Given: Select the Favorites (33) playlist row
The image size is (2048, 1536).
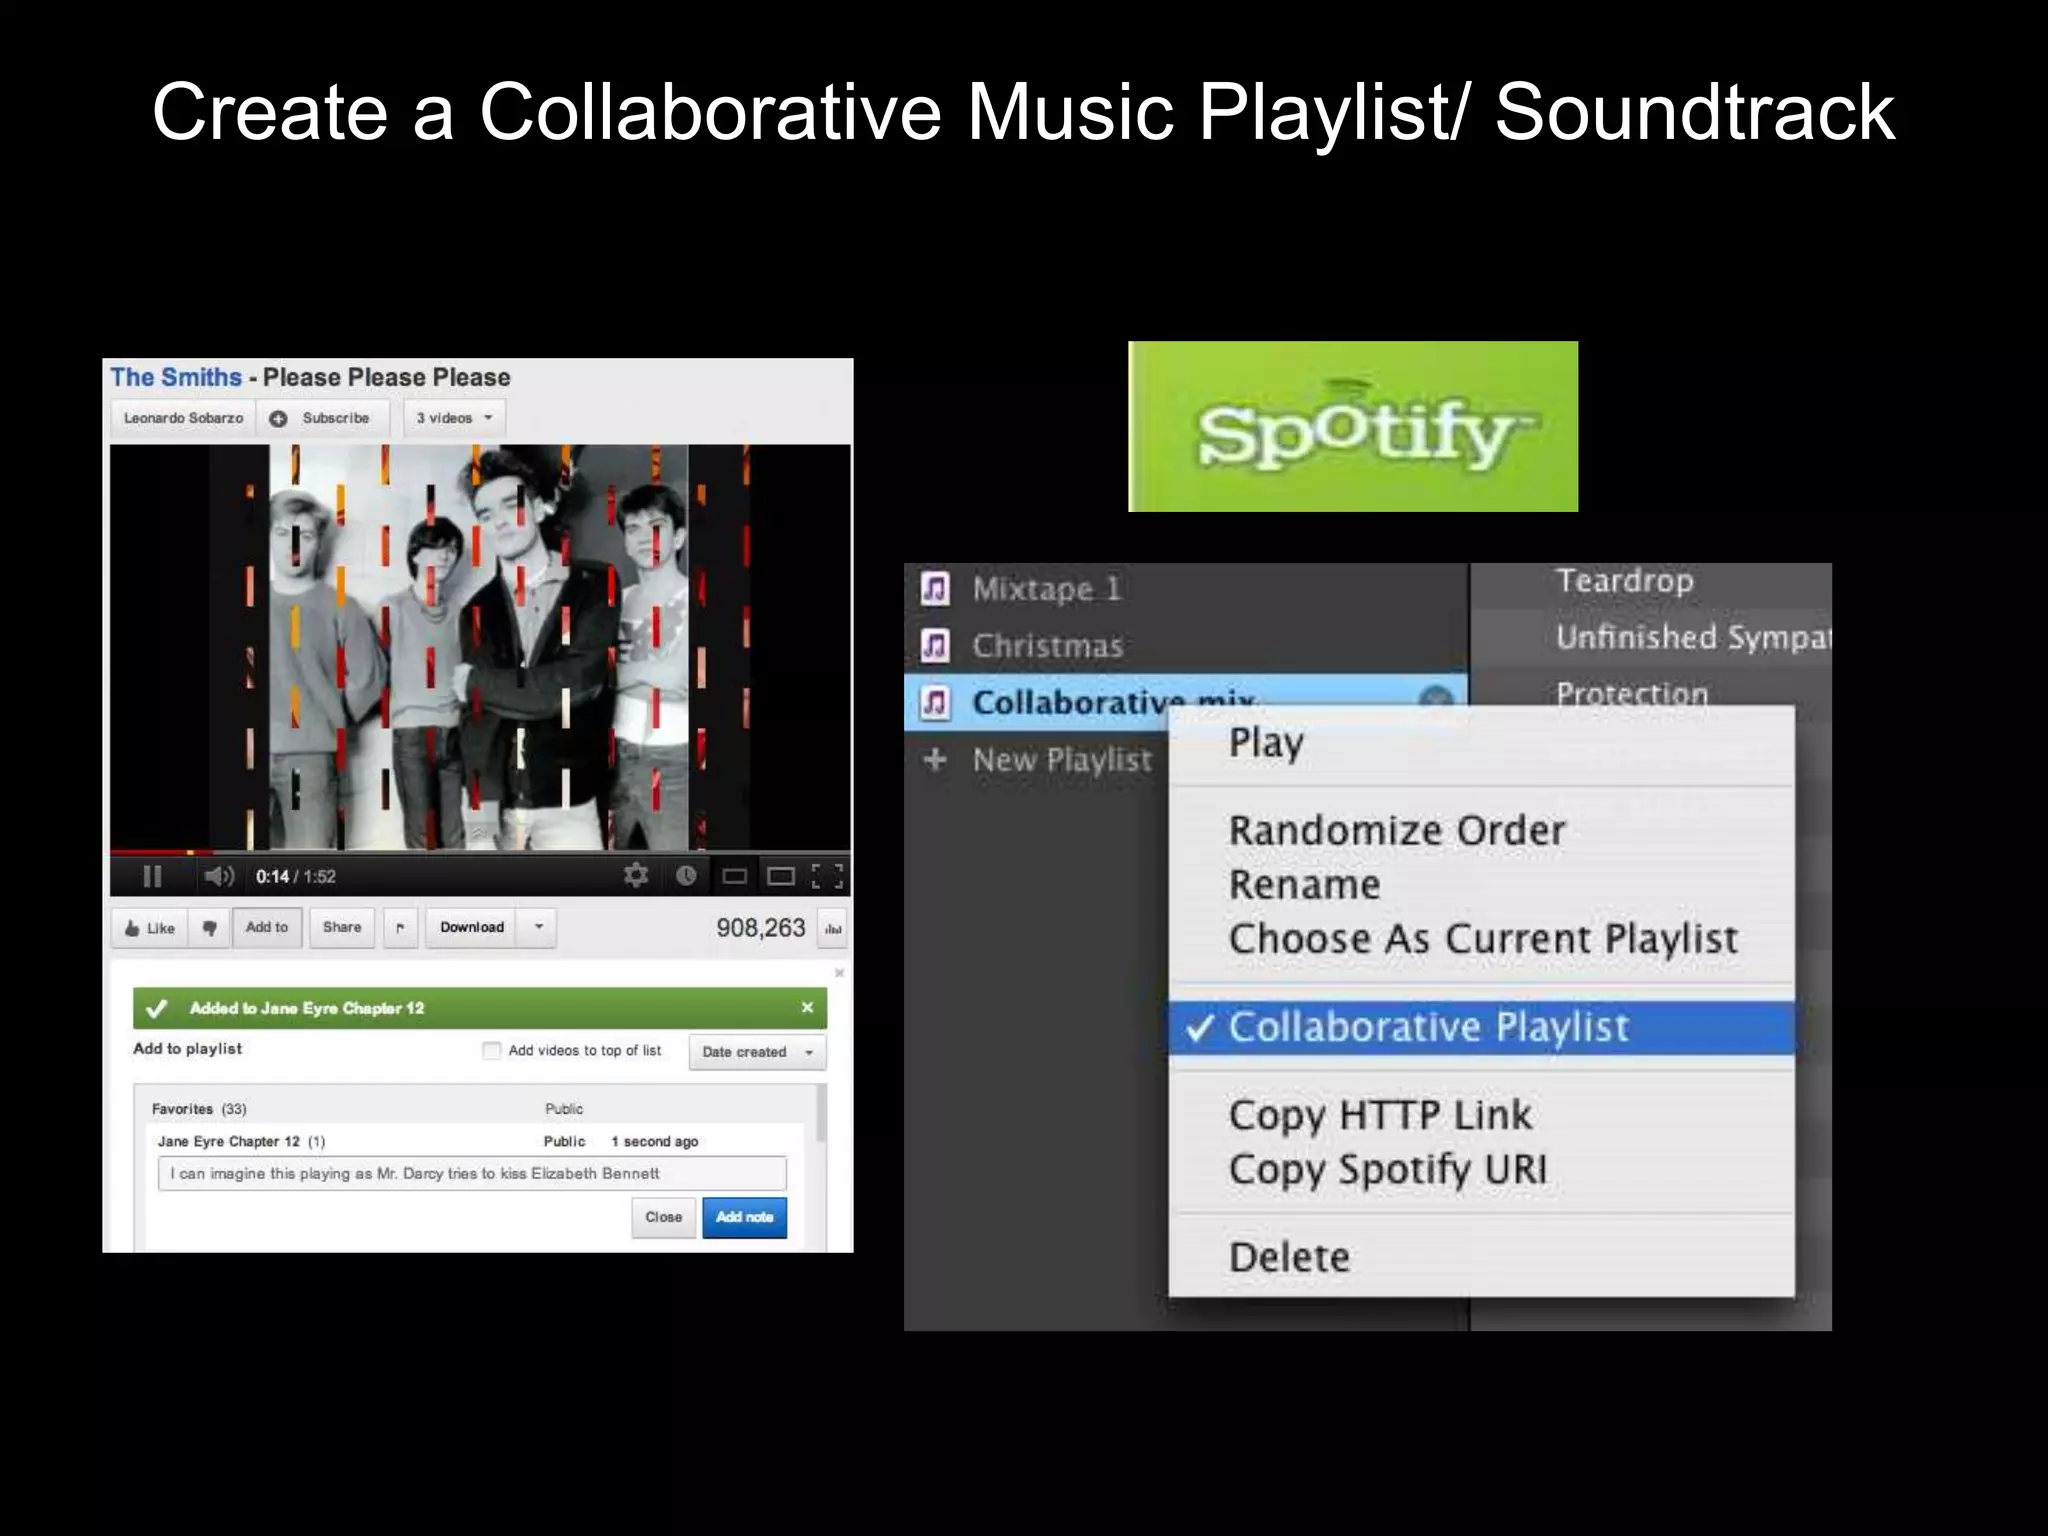Looking at the screenshot, I should click(x=476, y=1108).
